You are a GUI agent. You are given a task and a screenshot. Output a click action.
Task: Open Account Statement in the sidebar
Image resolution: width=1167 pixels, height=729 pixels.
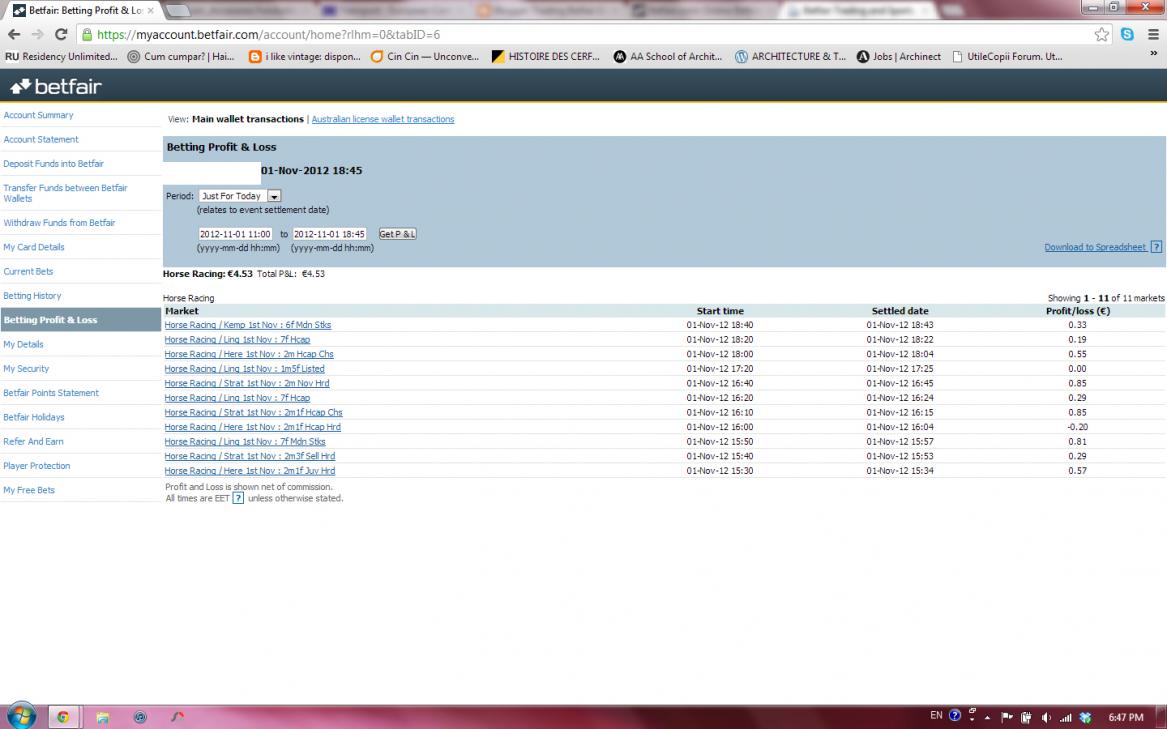[x=41, y=139]
